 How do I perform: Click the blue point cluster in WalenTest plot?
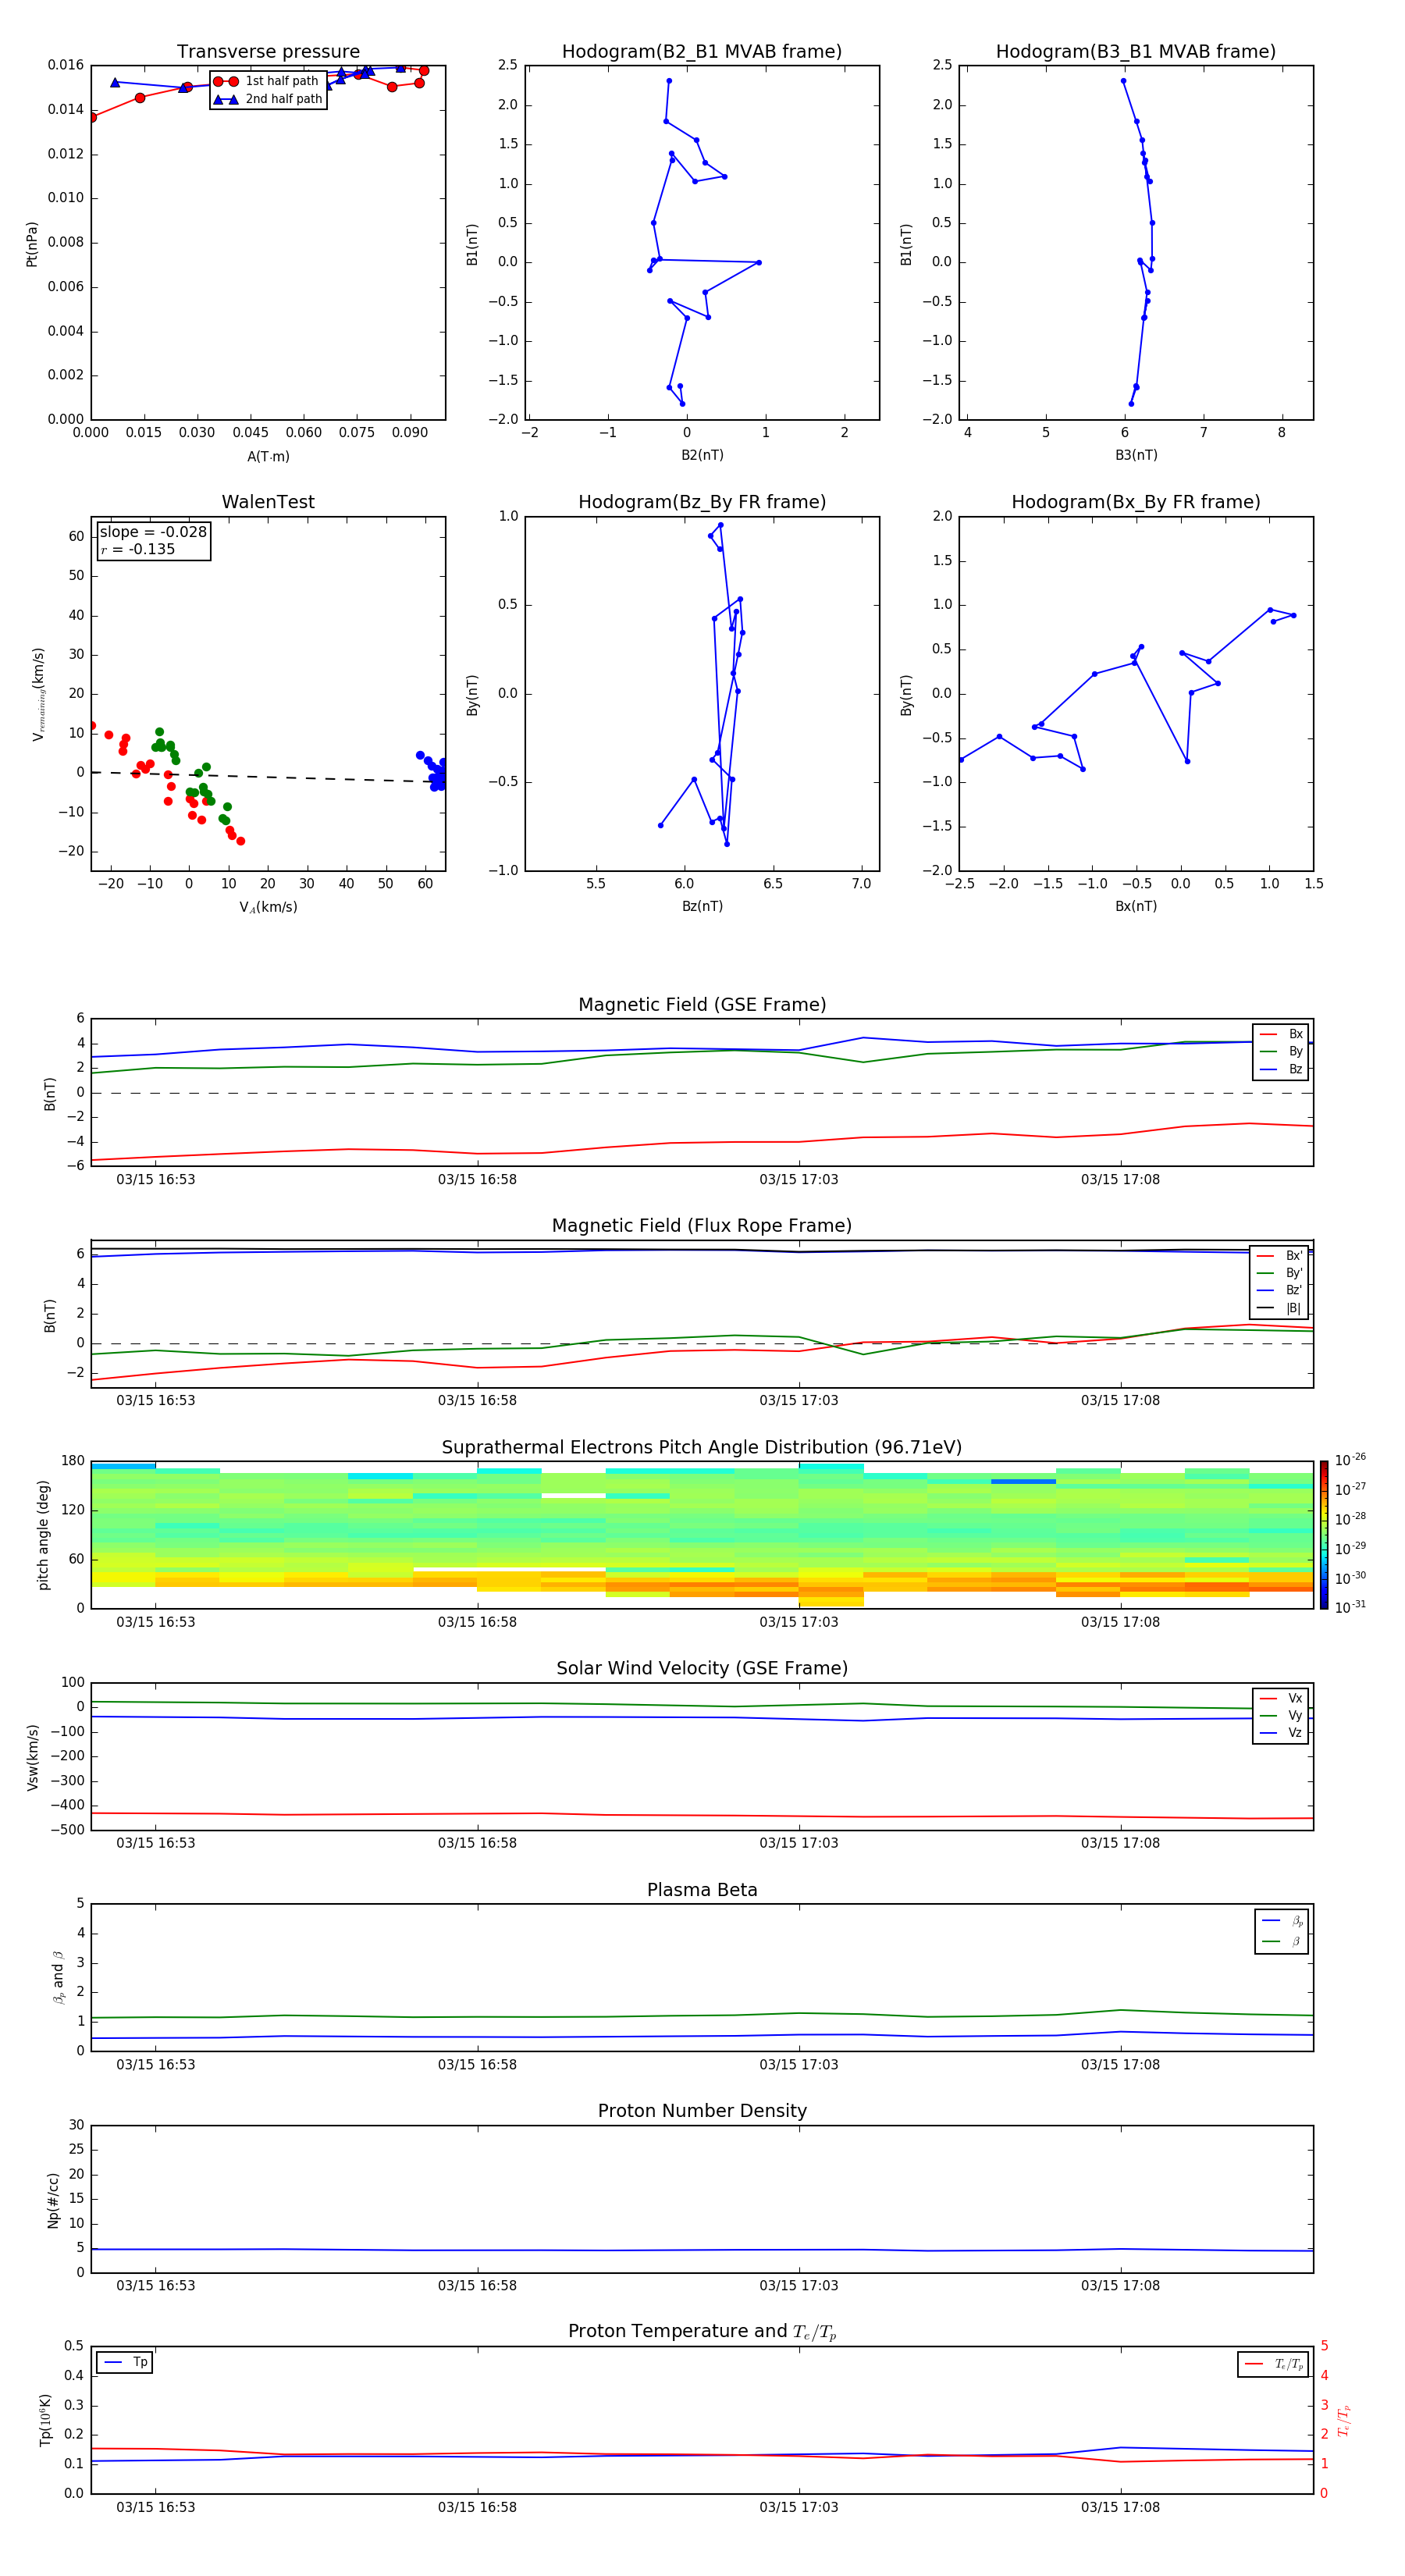point(433,773)
